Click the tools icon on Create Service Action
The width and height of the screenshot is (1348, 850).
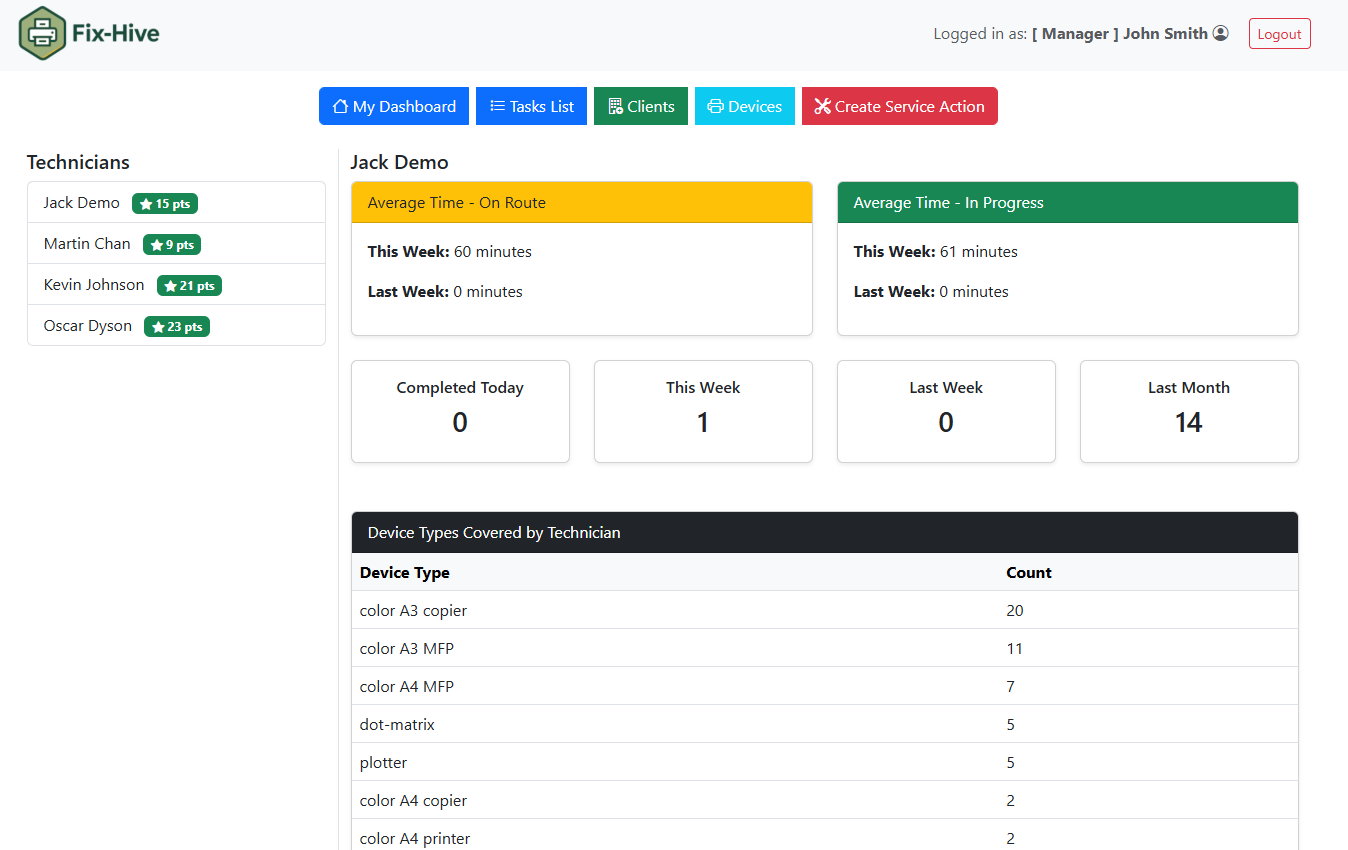tap(822, 106)
